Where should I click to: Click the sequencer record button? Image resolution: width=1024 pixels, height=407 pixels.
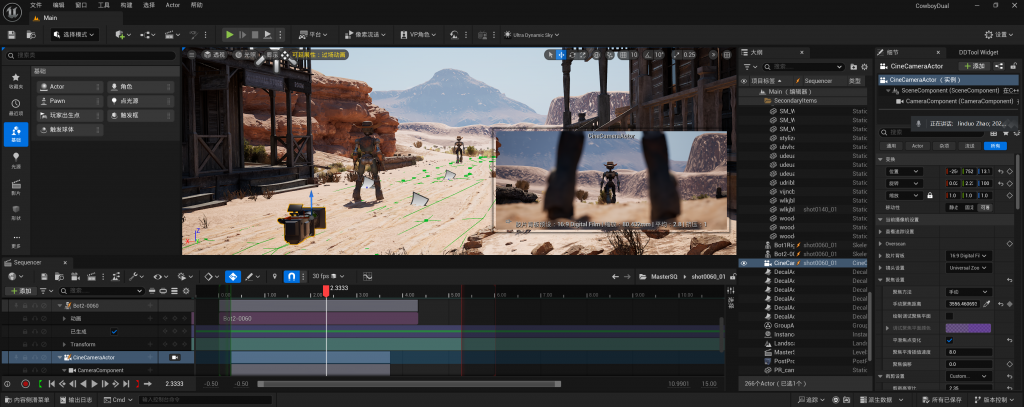tap(25, 383)
